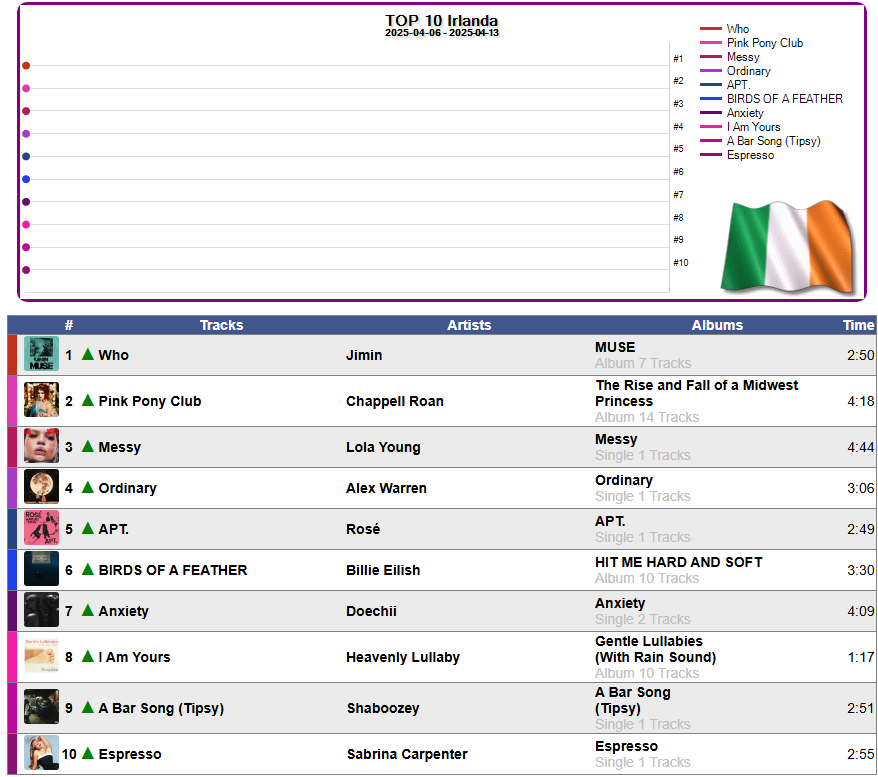Select the crimson #3 chart point
Viewport: 878px width, 777px height.
pos(26,111)
